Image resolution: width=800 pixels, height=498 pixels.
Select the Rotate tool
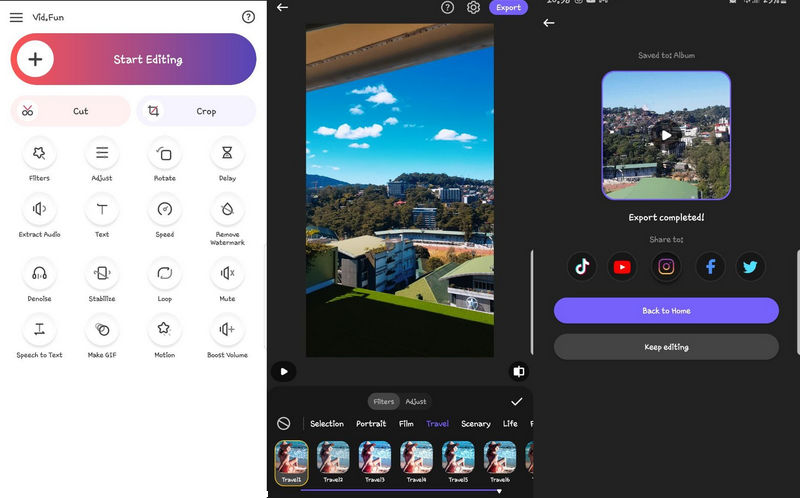[x=165, y=153]
